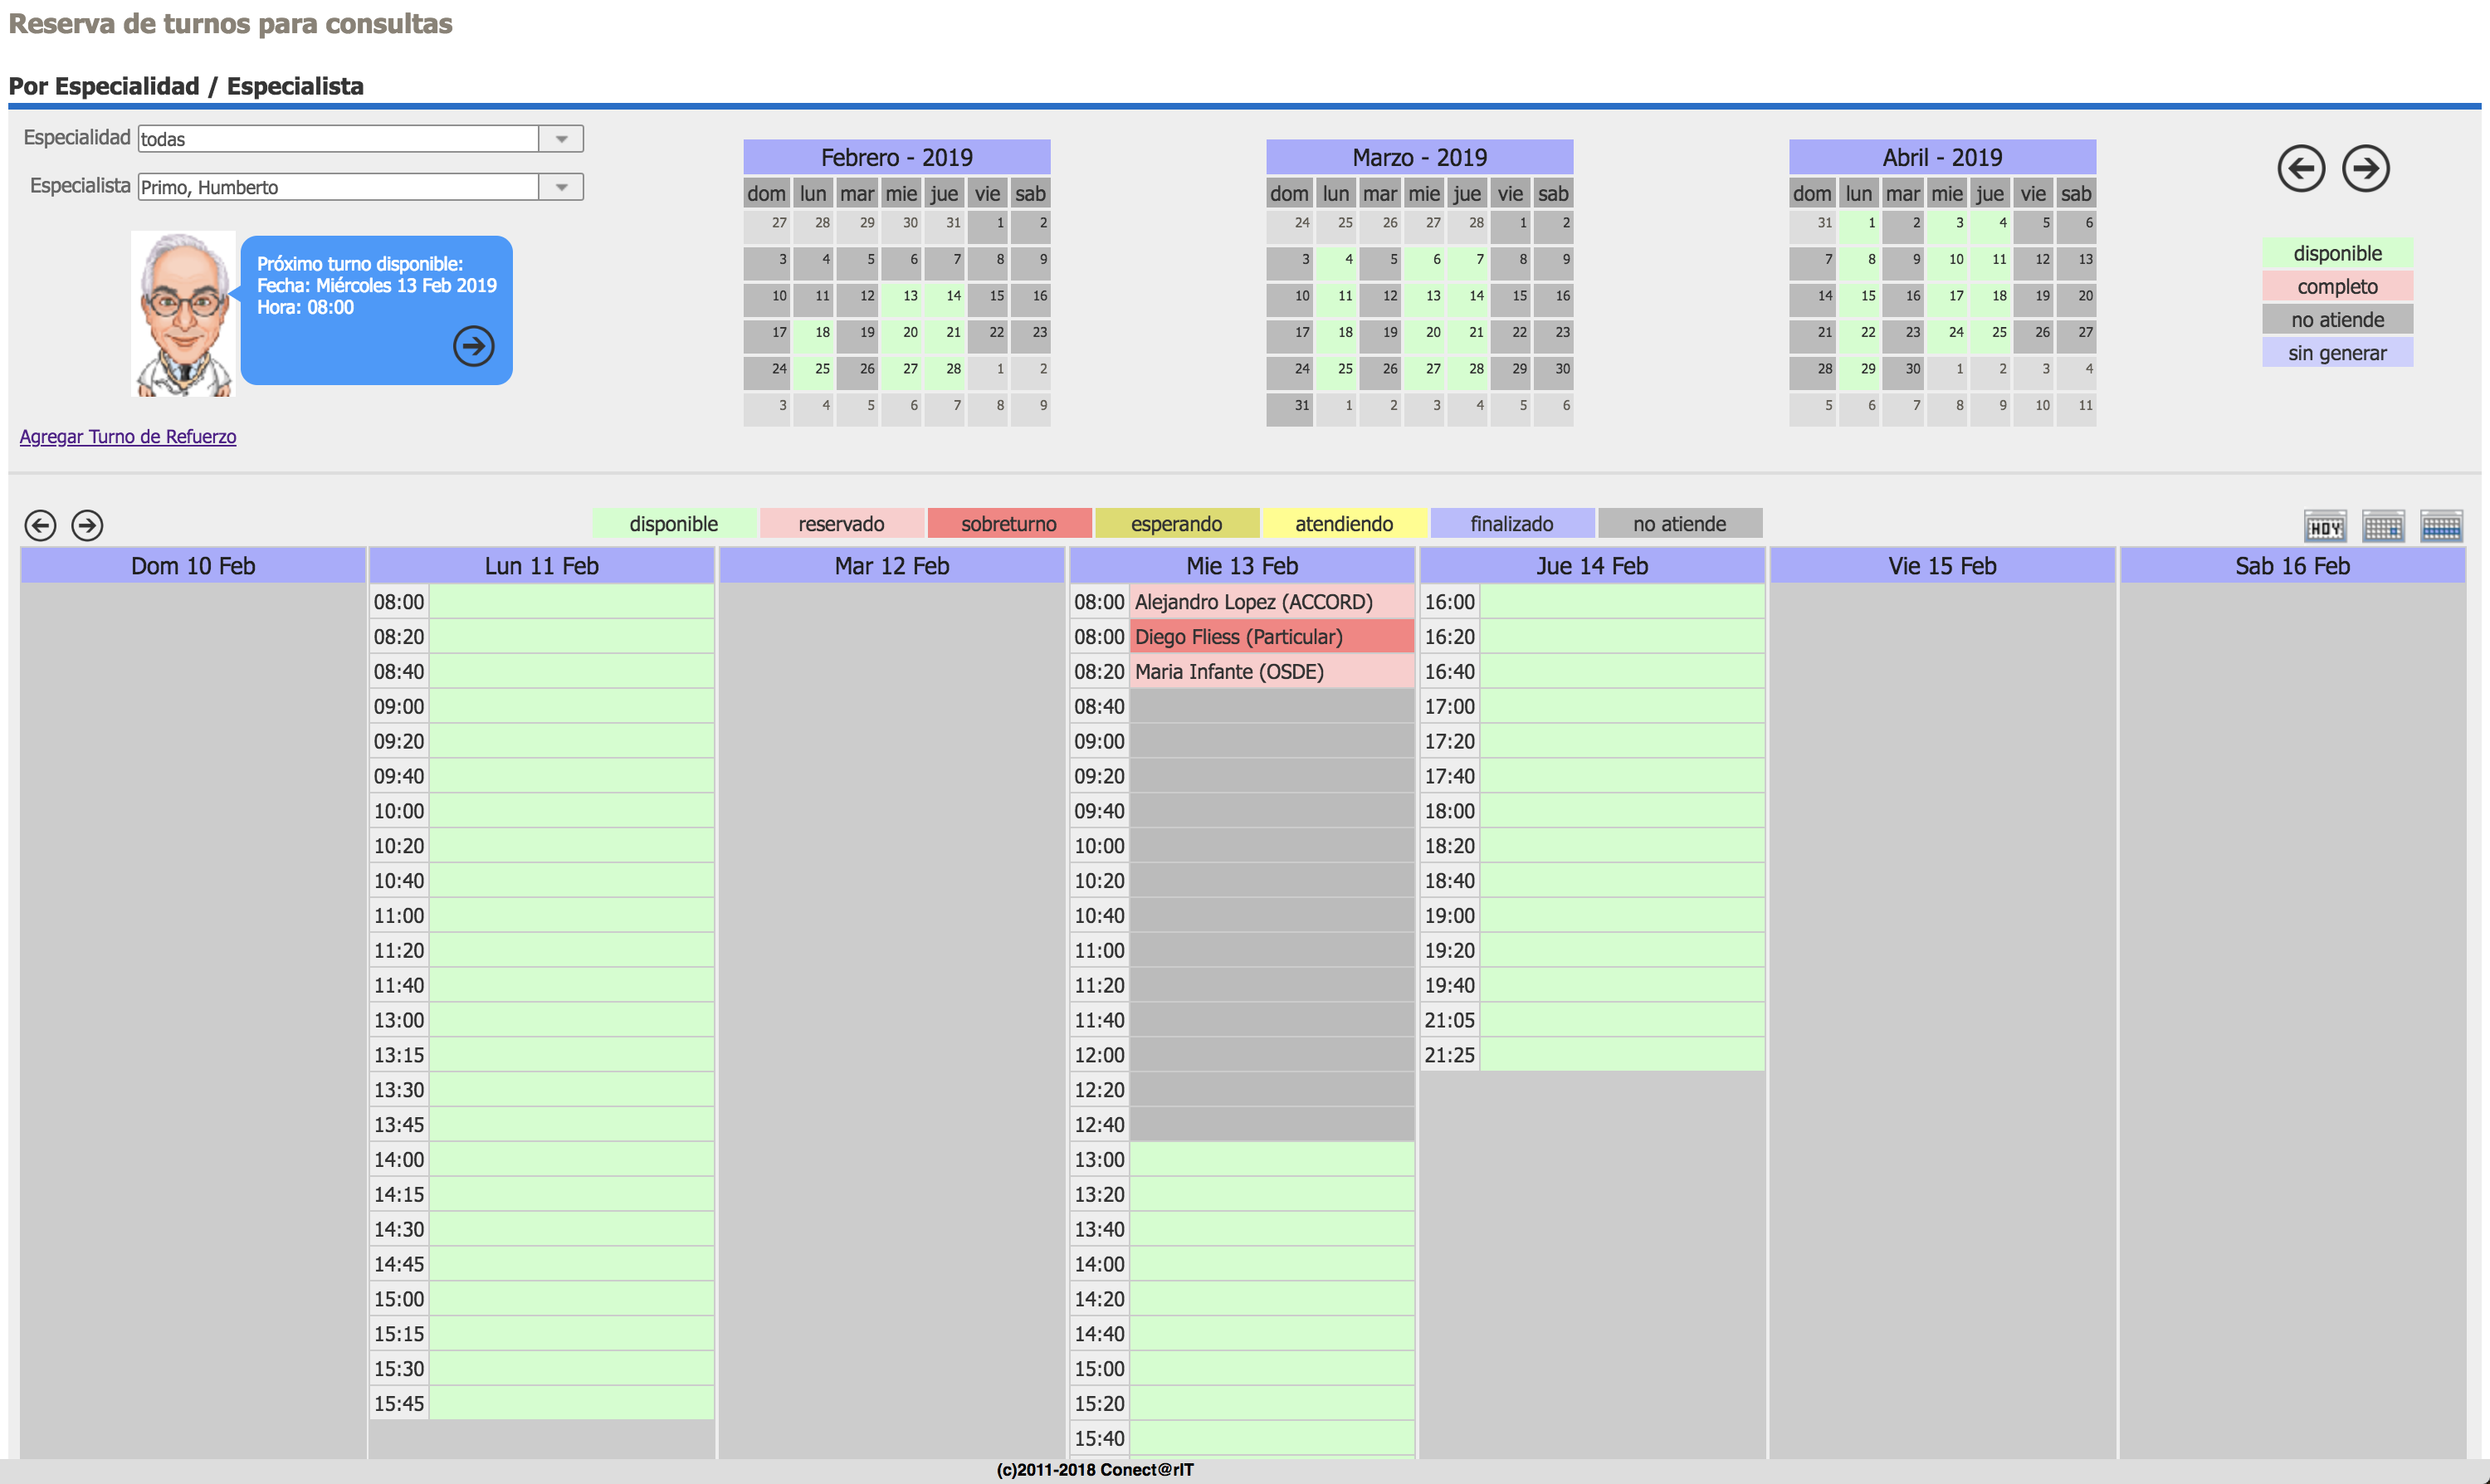2490x1484 pixels.
Task: Select the Lun 11 Feb column header
Action: 541,566
